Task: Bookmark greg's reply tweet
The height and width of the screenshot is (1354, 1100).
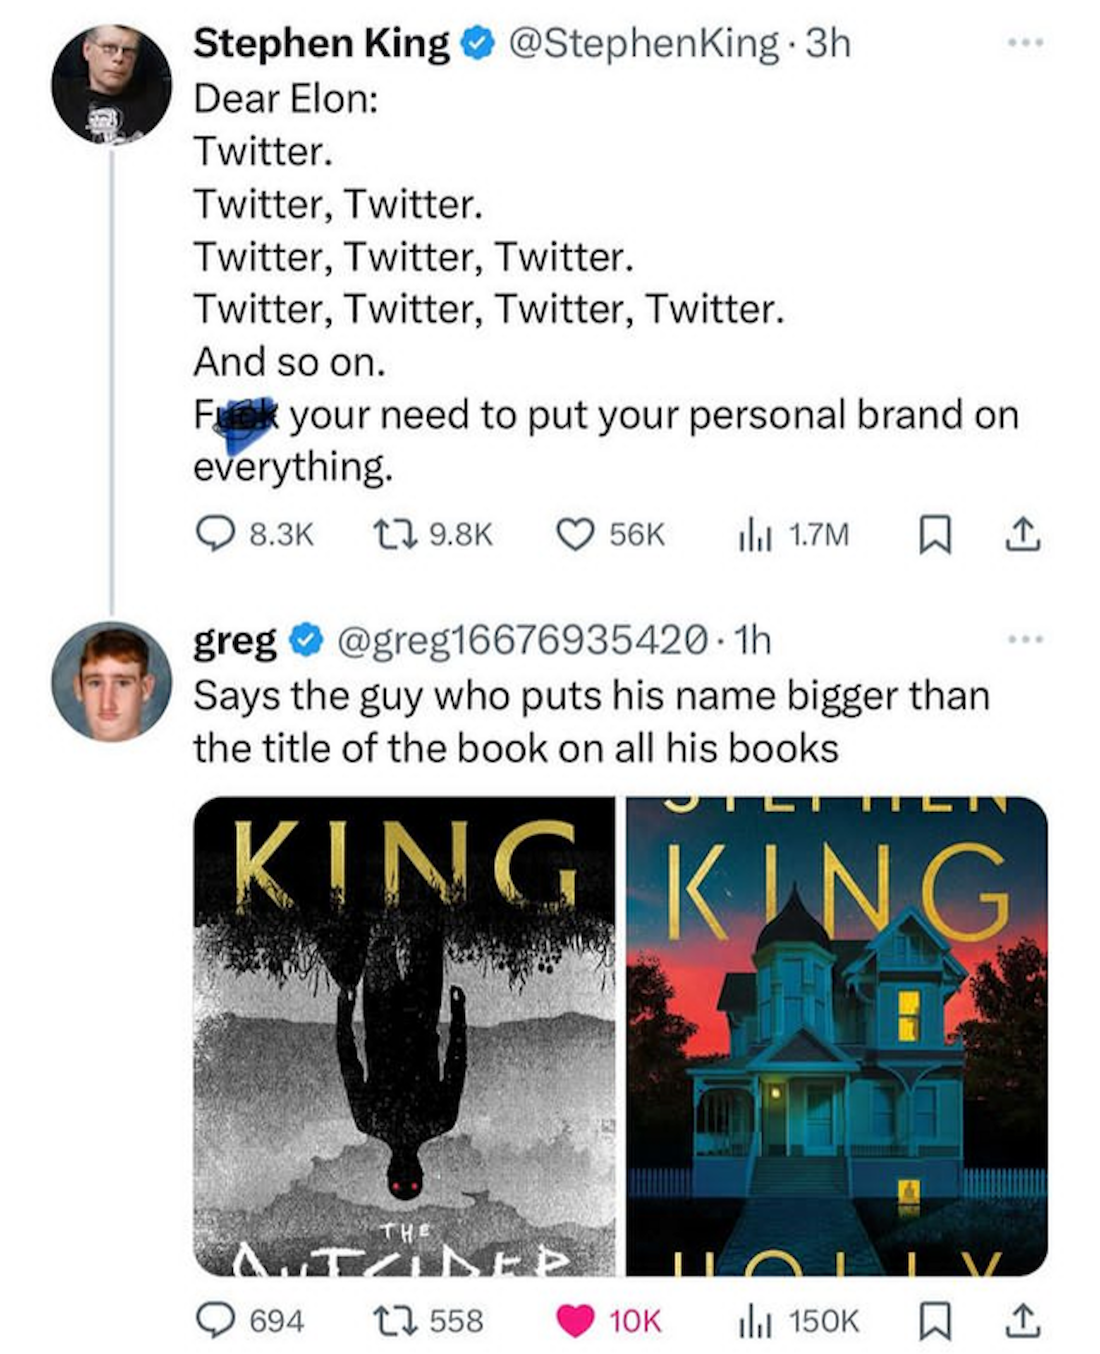Action: click(x=934, y=1321)
